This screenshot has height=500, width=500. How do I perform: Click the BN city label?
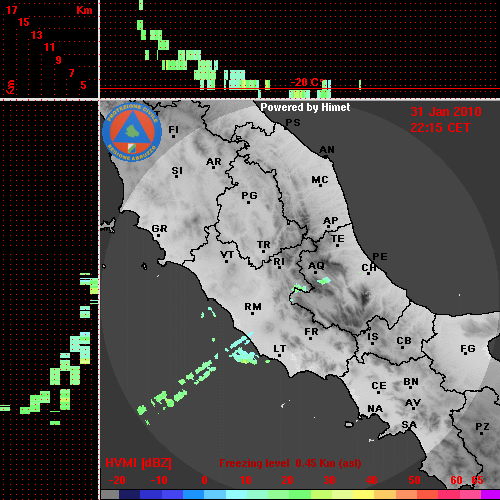pyautogui.click(x=411, y=381)
